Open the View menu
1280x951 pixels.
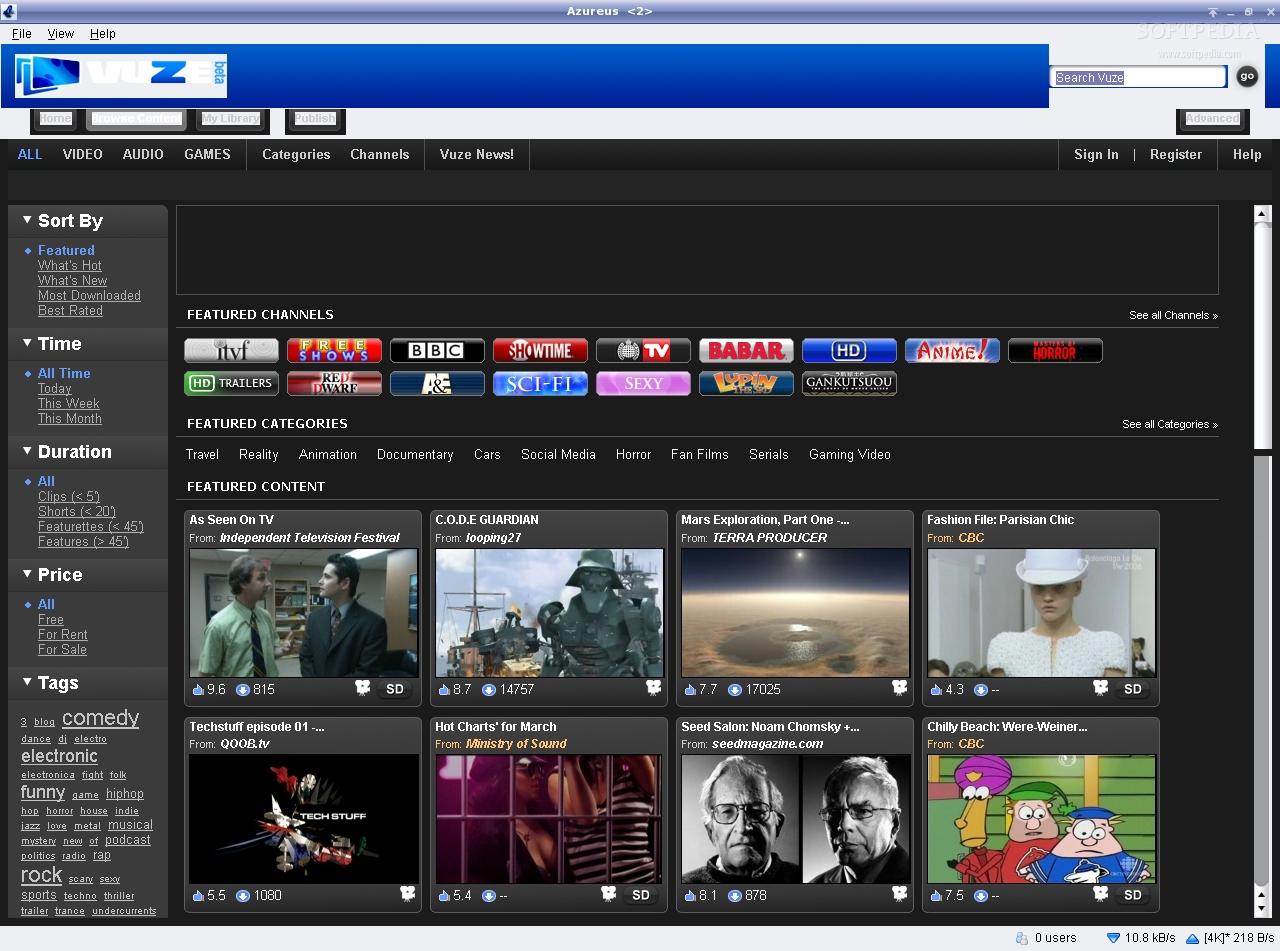61,33
